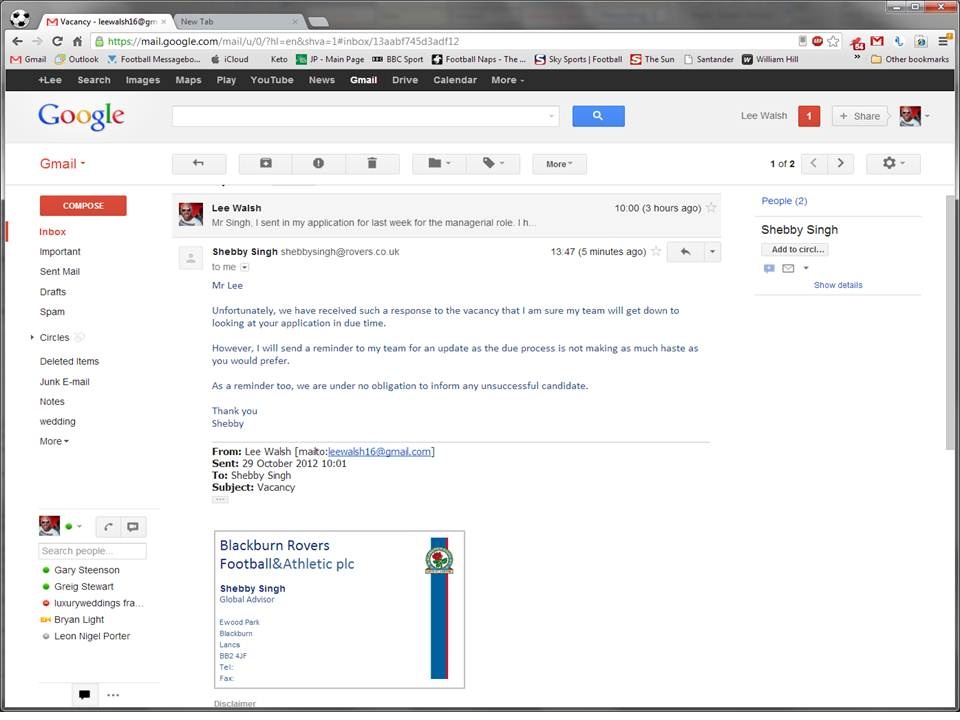Expand the Circles label in sidebar
The width and height of the screenshot is (960, 720).
32,338
